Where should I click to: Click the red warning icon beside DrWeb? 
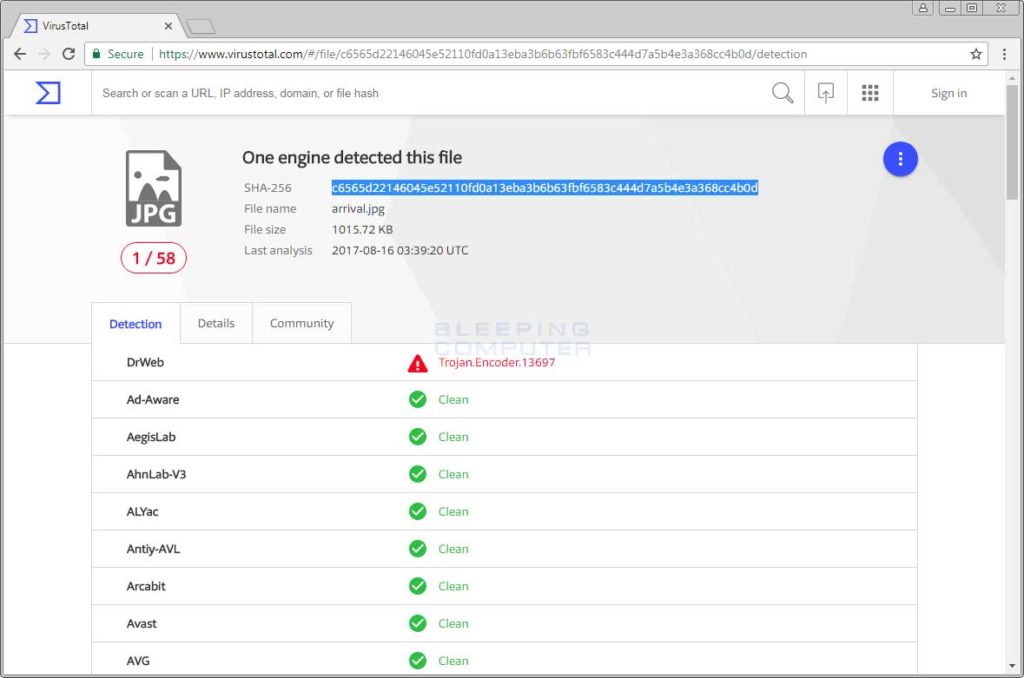[x=417, y=363]
